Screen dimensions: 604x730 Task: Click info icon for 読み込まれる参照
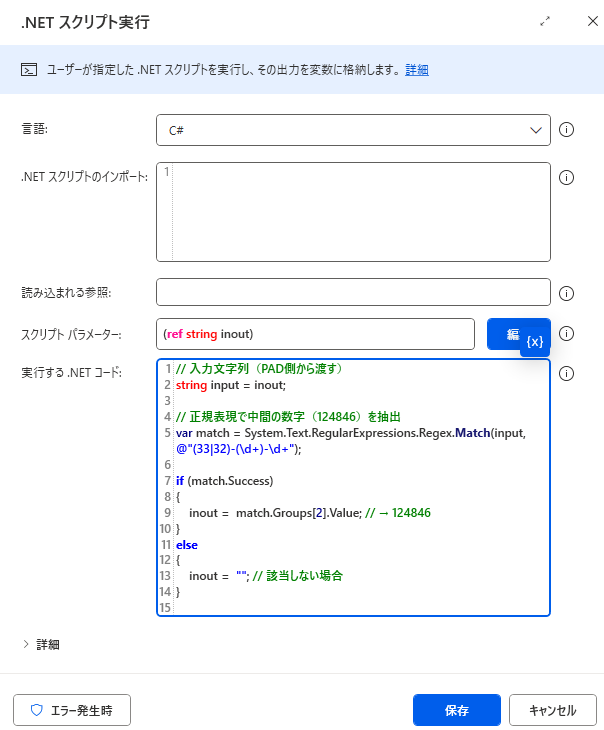(x=566, y=293)
